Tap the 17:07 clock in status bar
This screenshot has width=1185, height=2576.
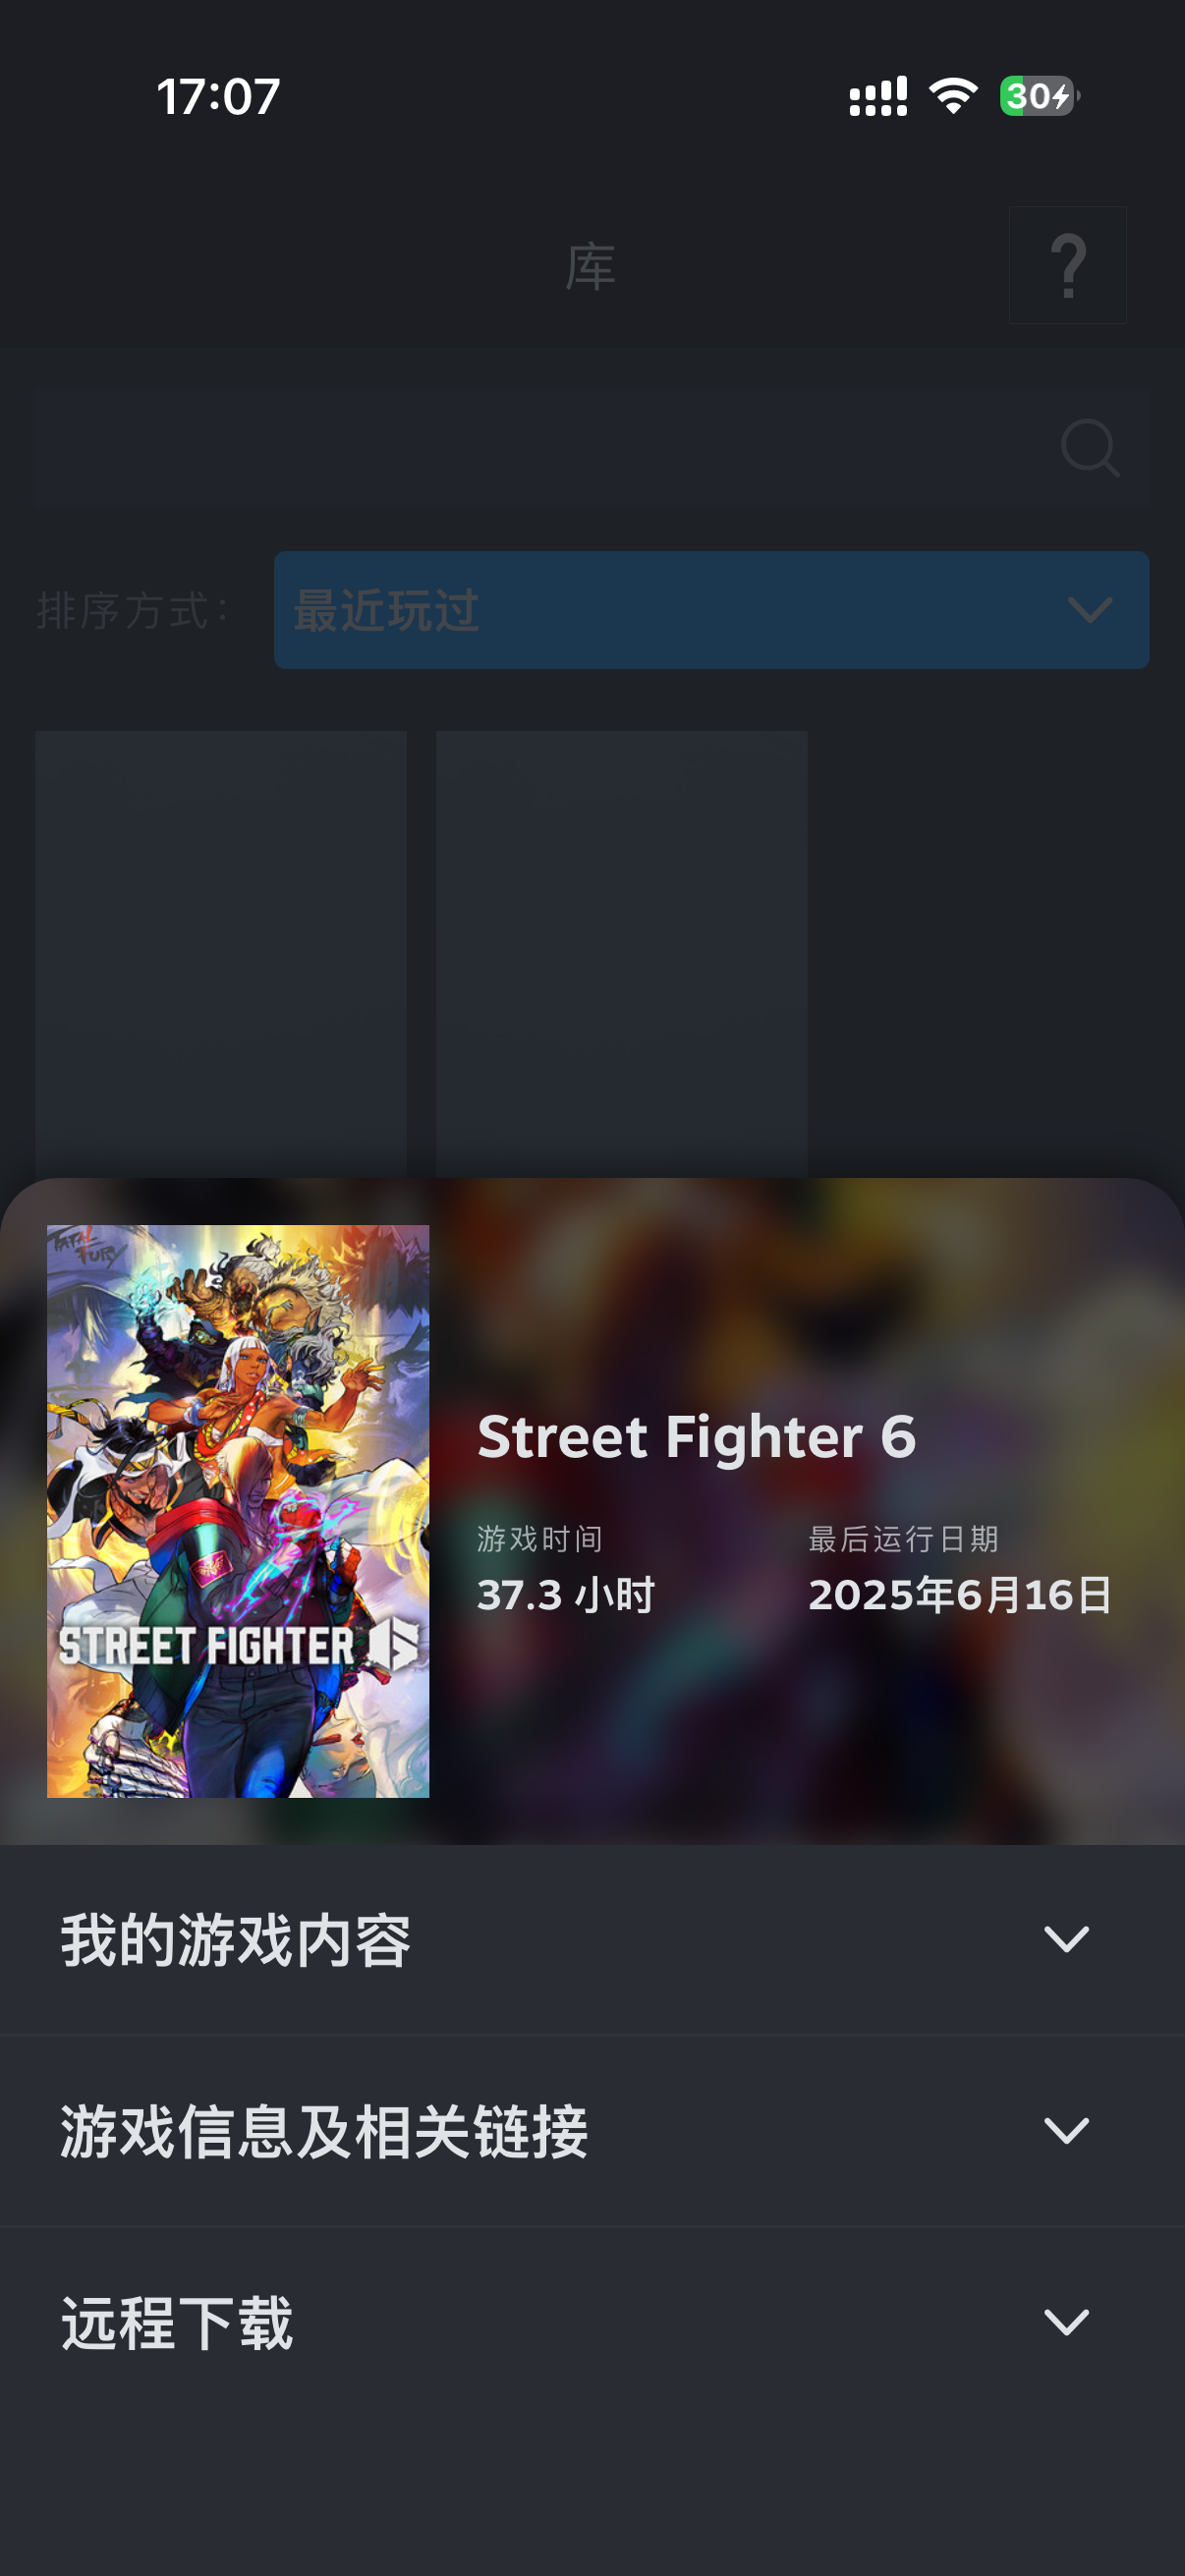tap(218, 97)
